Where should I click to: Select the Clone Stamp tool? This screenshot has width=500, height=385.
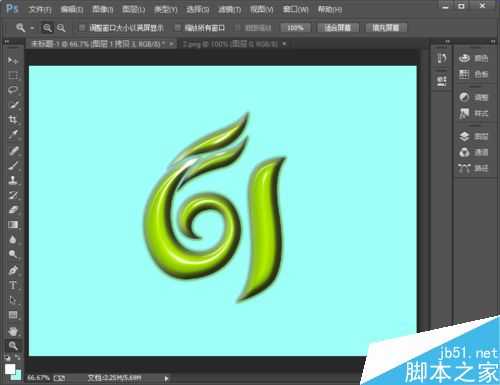tap(13, 180)
